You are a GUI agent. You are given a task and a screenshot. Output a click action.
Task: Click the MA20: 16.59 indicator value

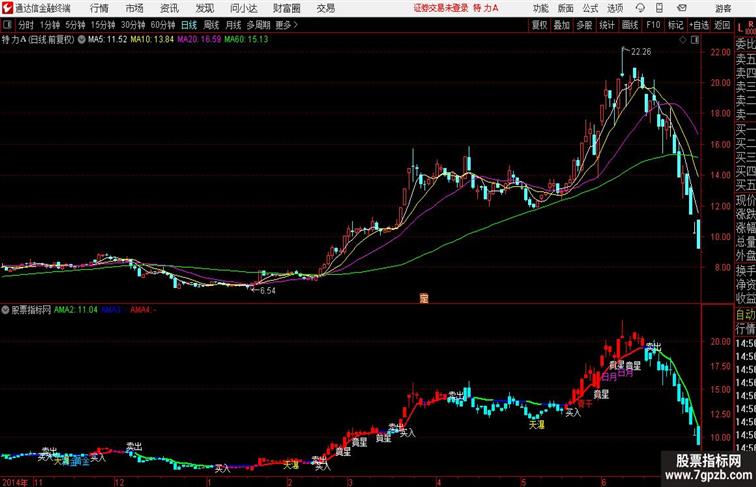199,40
